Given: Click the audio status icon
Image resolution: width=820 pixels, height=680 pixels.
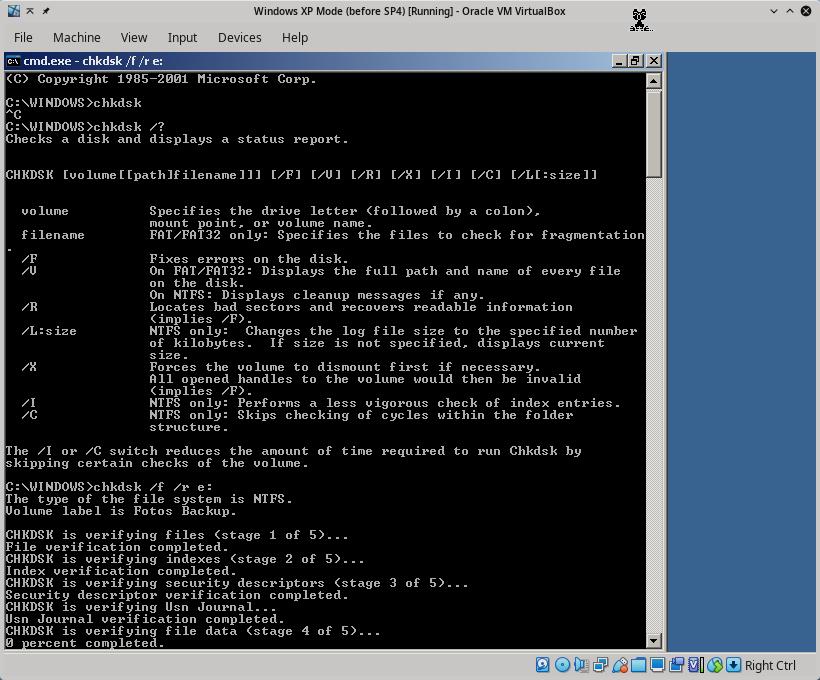Looking at the screenshot, I should tap(581, 665).
